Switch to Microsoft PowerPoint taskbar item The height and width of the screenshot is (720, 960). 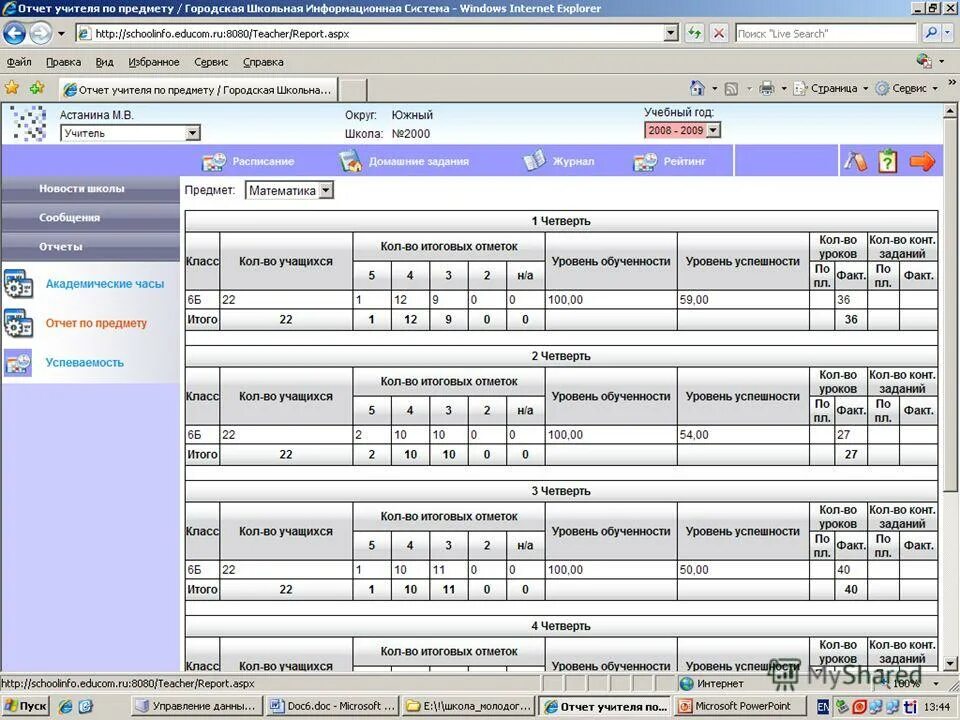pos(740,706)
